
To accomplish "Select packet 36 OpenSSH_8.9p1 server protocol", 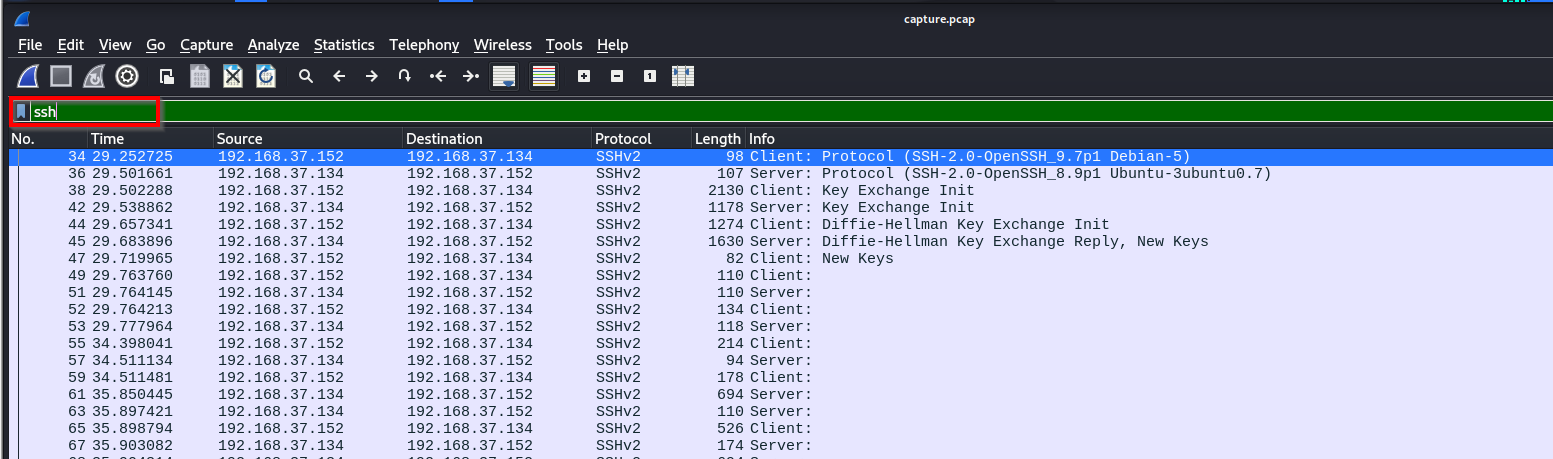I will (x=781, y=174).
